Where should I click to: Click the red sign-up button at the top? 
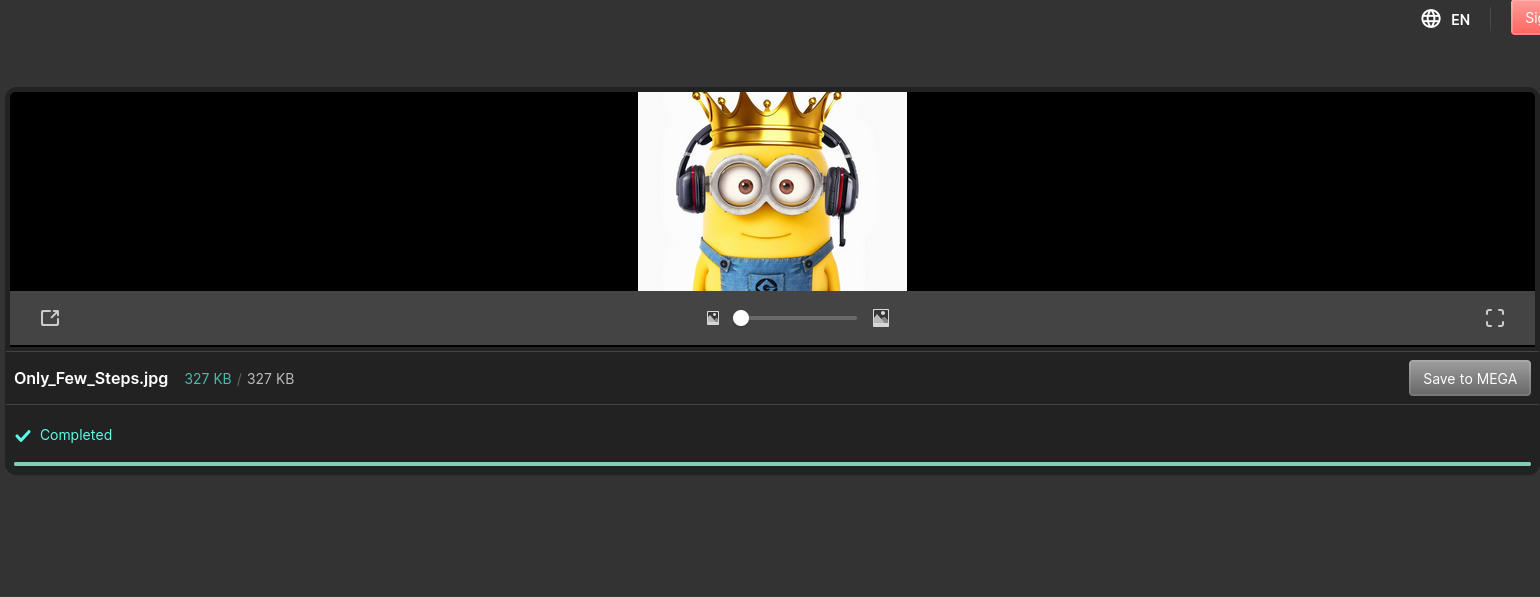coord(1525,18)
